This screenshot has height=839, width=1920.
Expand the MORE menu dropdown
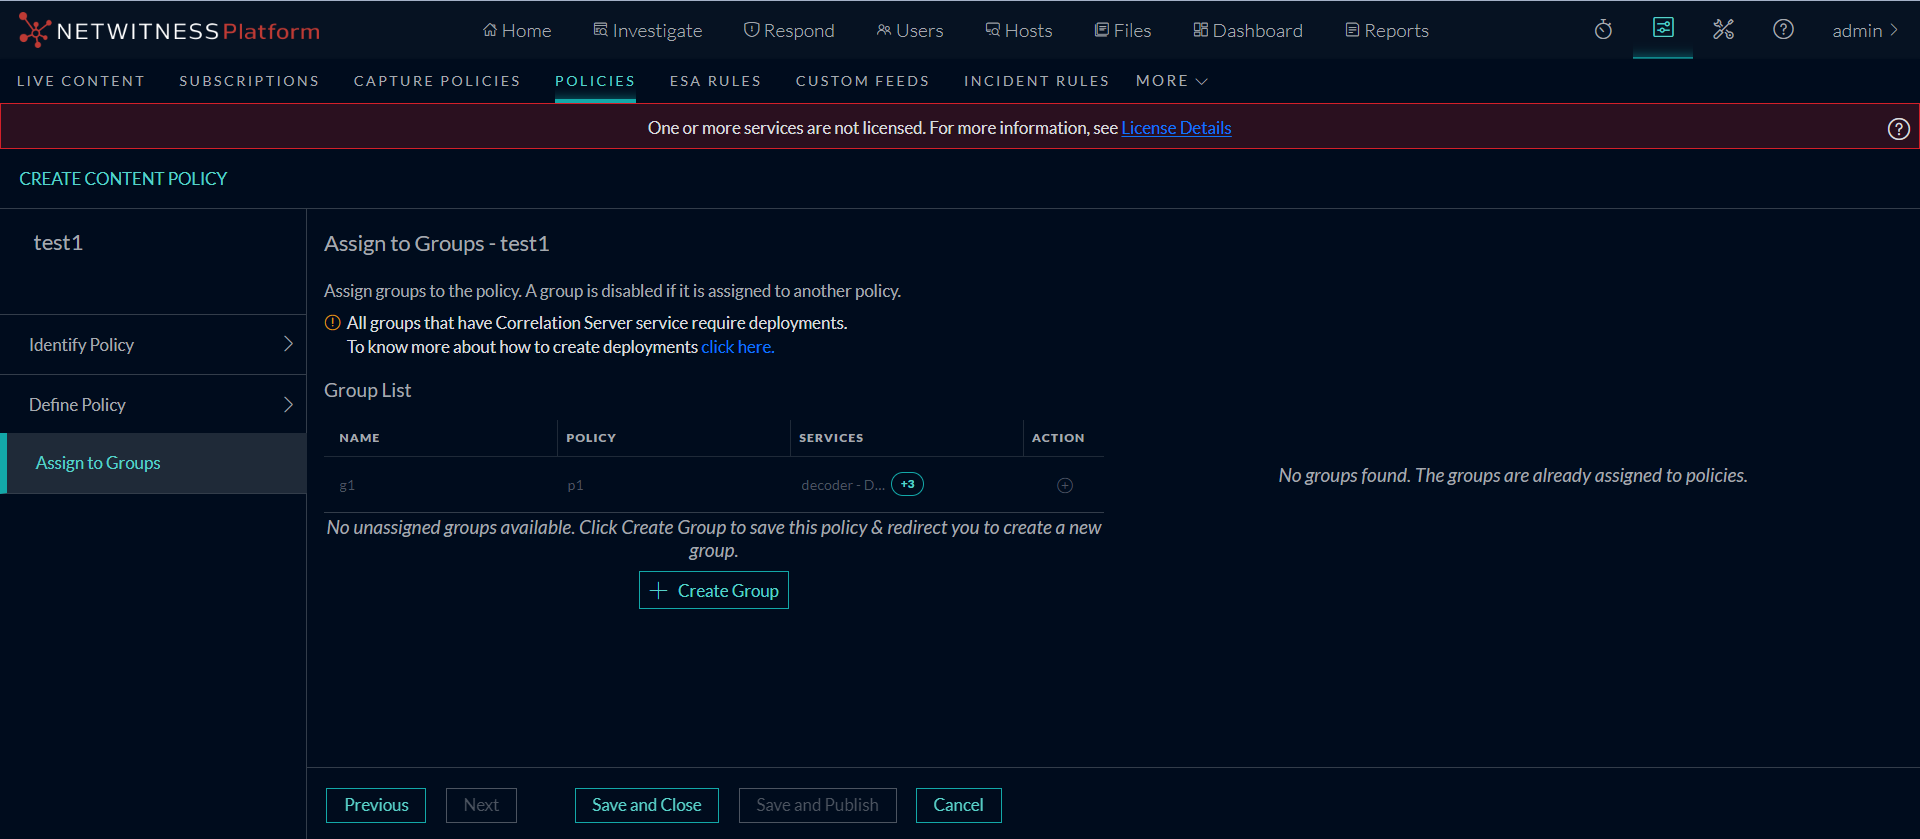coord(1171,81)
